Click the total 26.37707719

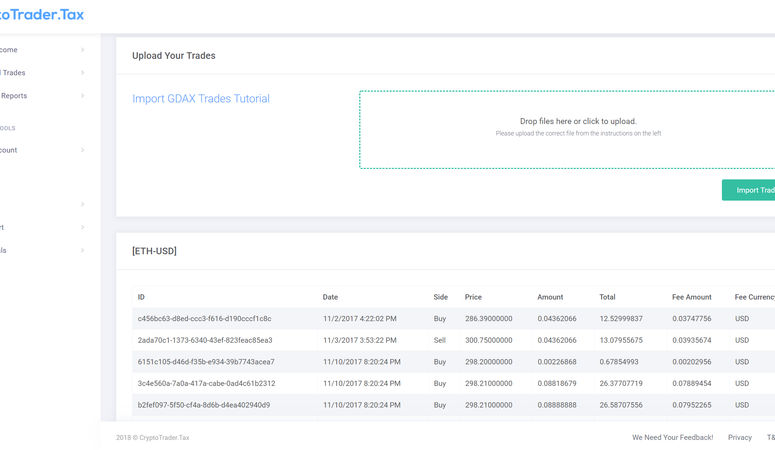621,383
